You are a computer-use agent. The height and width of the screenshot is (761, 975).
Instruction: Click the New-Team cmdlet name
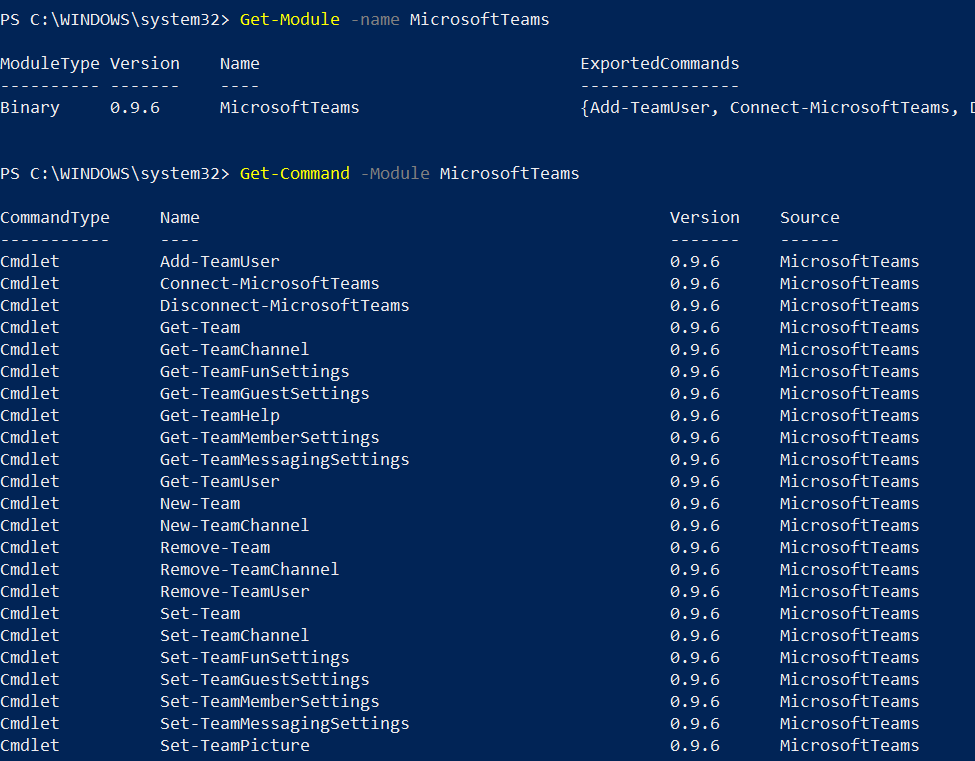[200, 504]
